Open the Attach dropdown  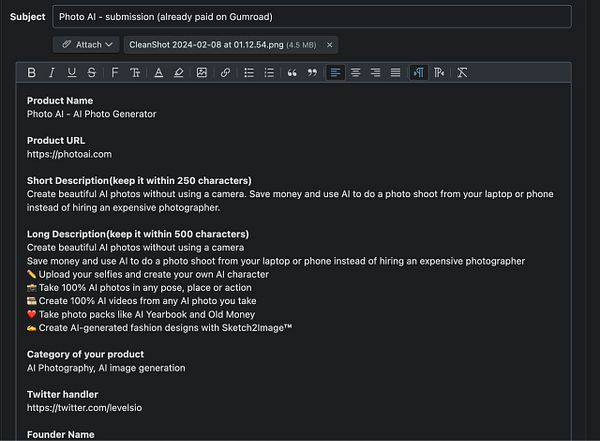pyautogui.click(x=86, y=45)
